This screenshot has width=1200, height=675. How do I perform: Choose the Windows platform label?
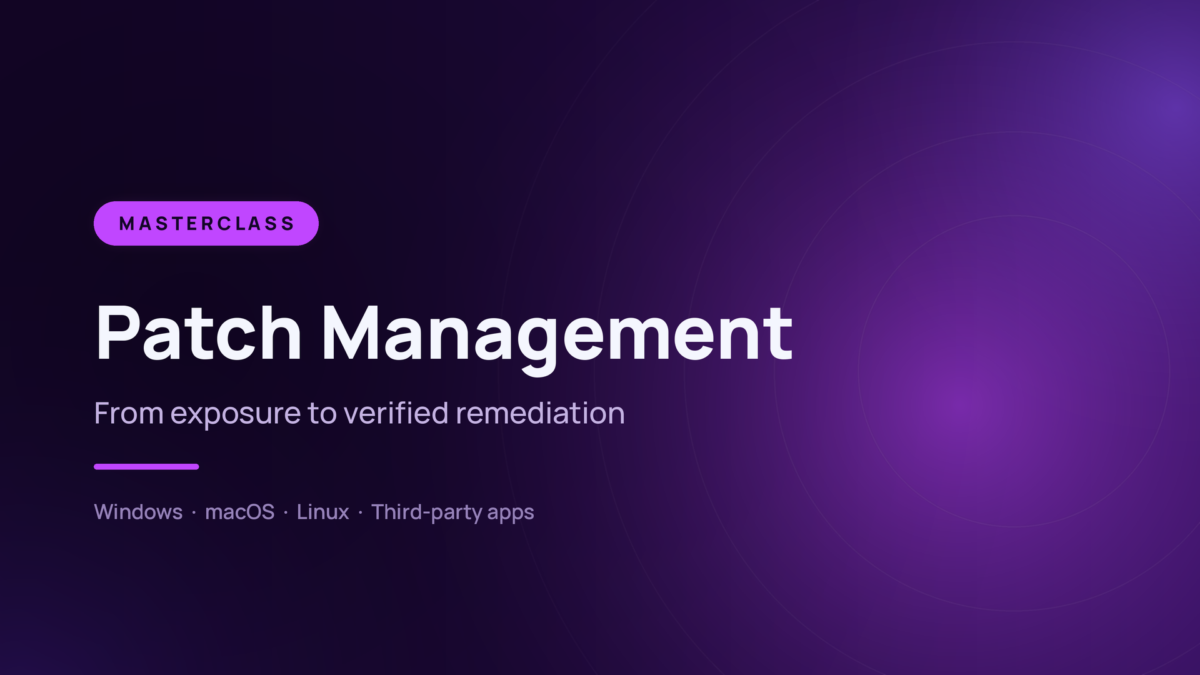138,512
